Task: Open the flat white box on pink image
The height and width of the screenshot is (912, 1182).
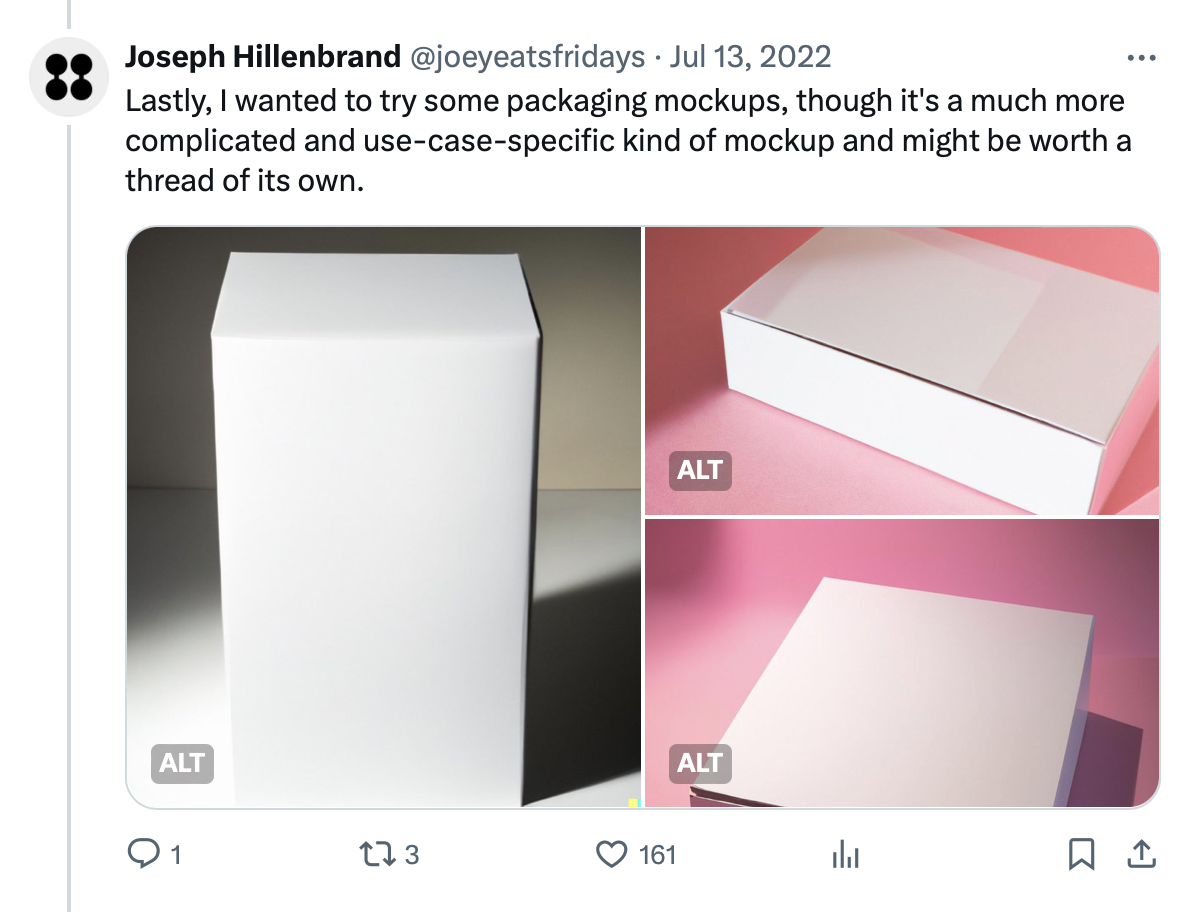Action: [x=902, y=371]
